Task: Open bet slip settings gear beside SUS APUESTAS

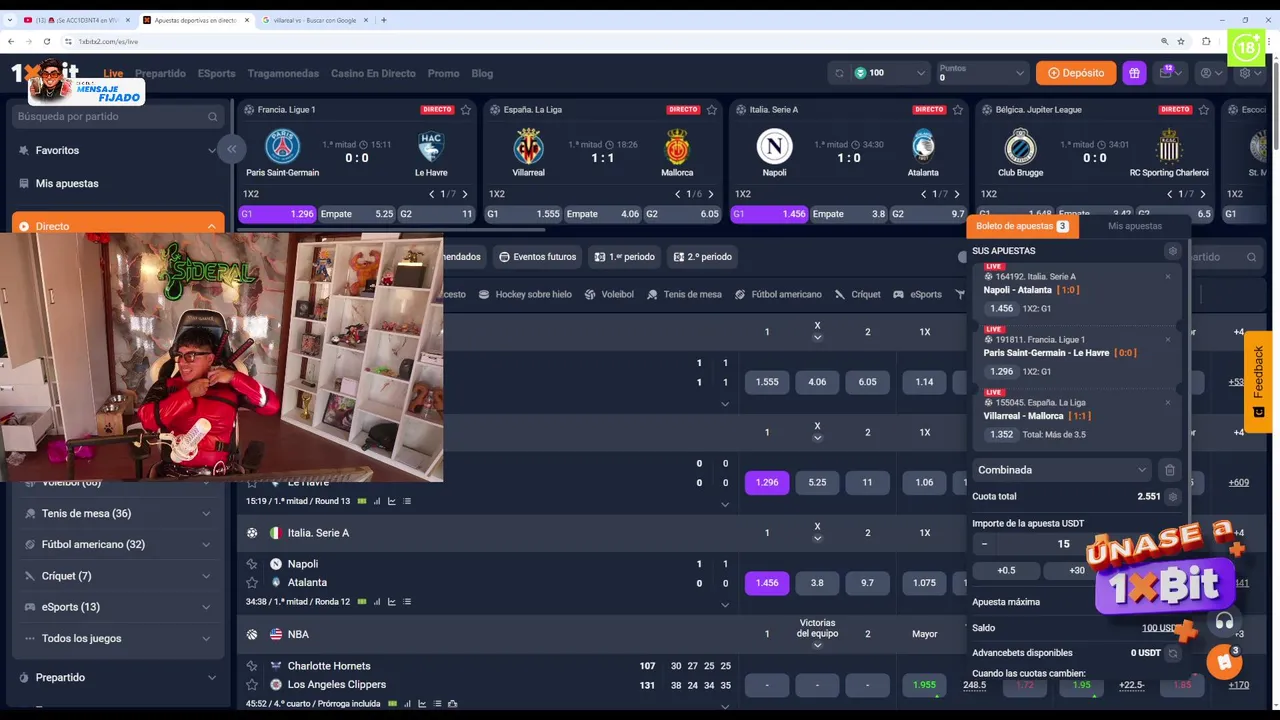Action: pyautogui.click(x=1173, y=251)
